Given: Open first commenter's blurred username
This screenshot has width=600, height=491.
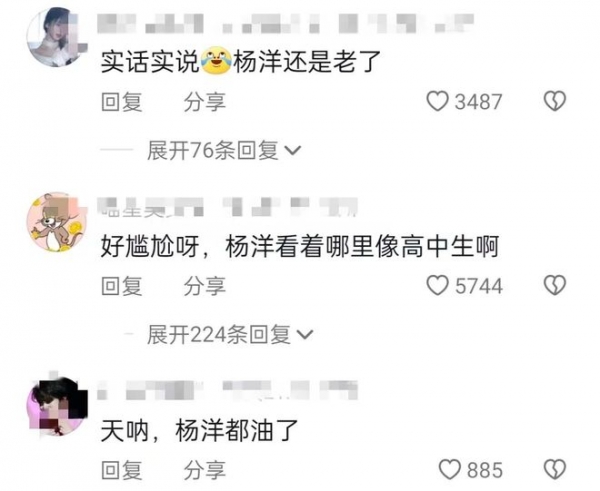Looking at the screenshot, I should click(x=285, y=23).
